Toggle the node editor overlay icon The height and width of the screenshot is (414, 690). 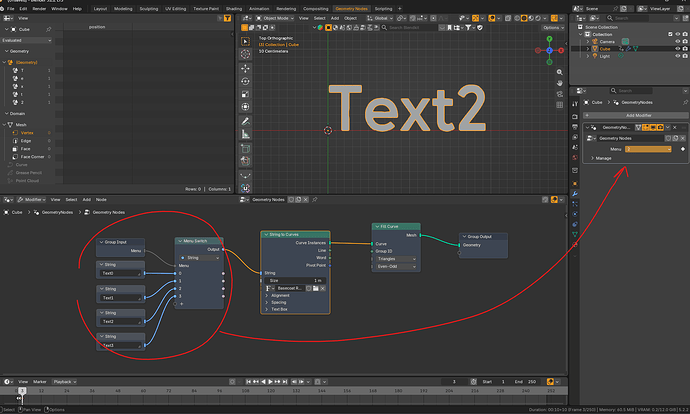click(554, 200)
